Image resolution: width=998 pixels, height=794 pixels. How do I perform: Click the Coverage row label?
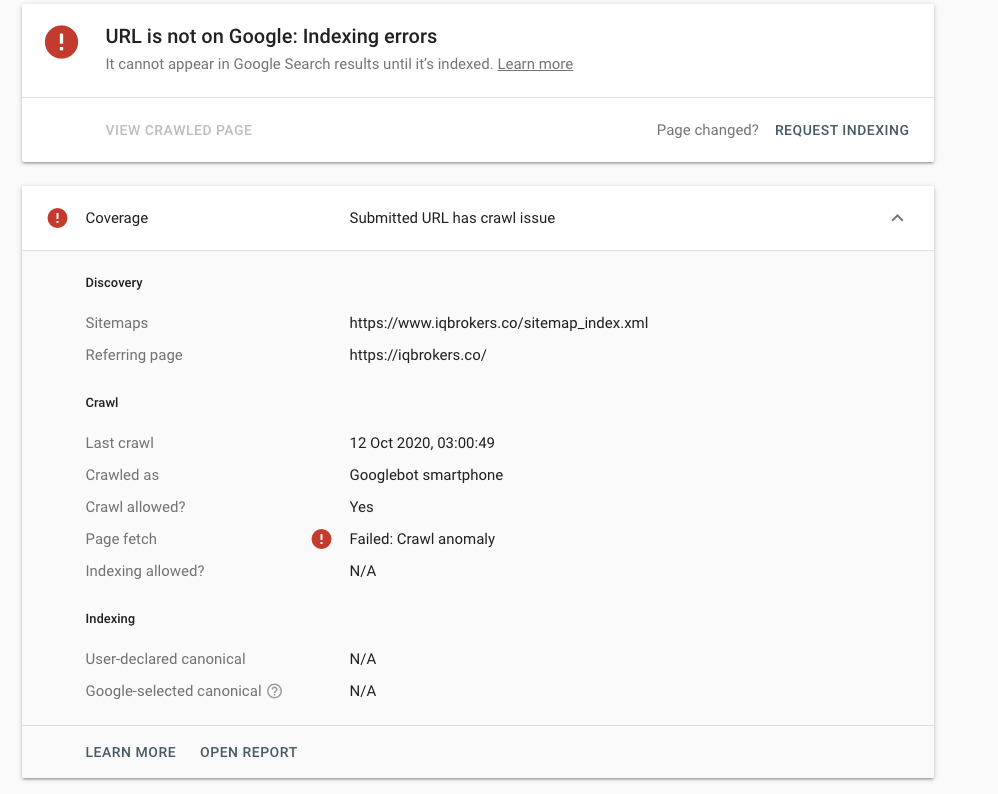coord(117,218)
